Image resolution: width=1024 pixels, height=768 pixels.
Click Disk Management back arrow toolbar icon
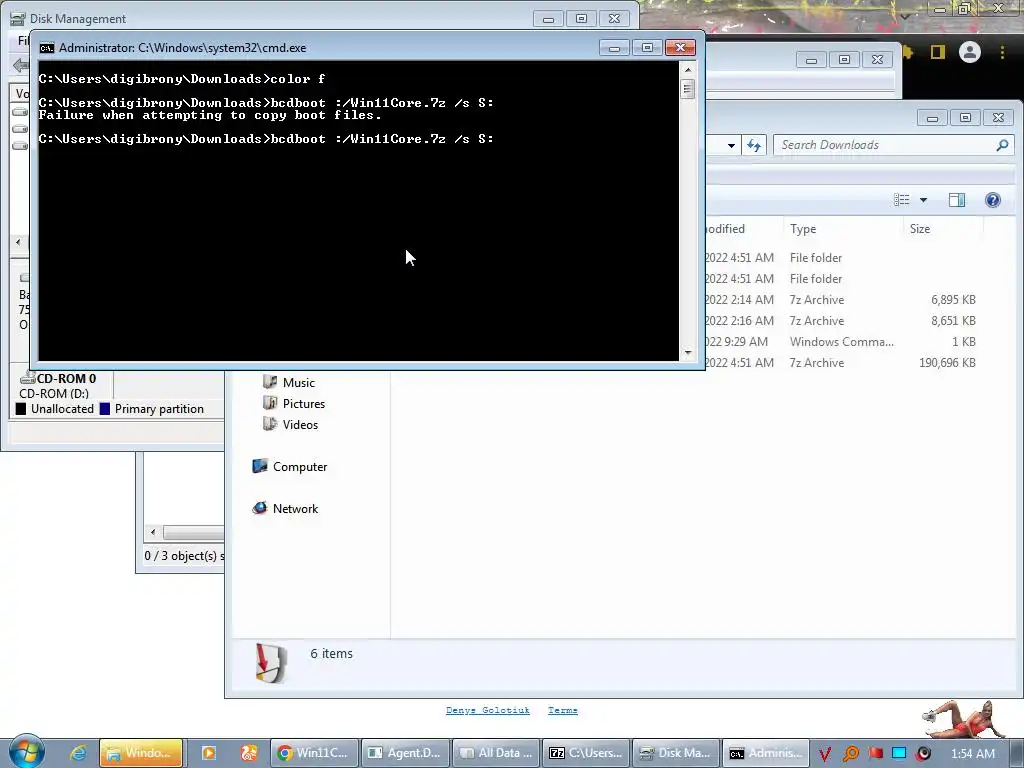20,65
